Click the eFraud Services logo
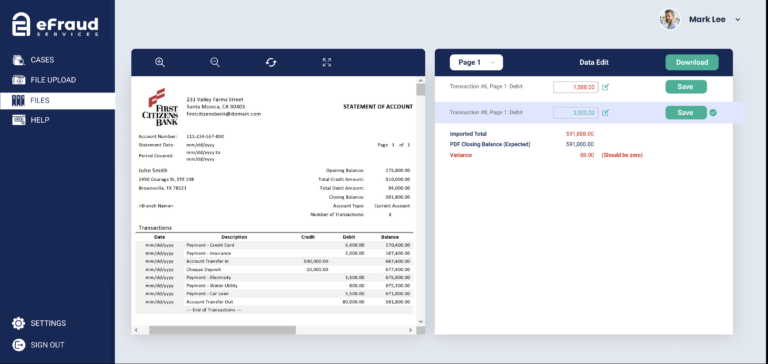The height and width of the screenshot is (364, 768). (x=55, y=24)
